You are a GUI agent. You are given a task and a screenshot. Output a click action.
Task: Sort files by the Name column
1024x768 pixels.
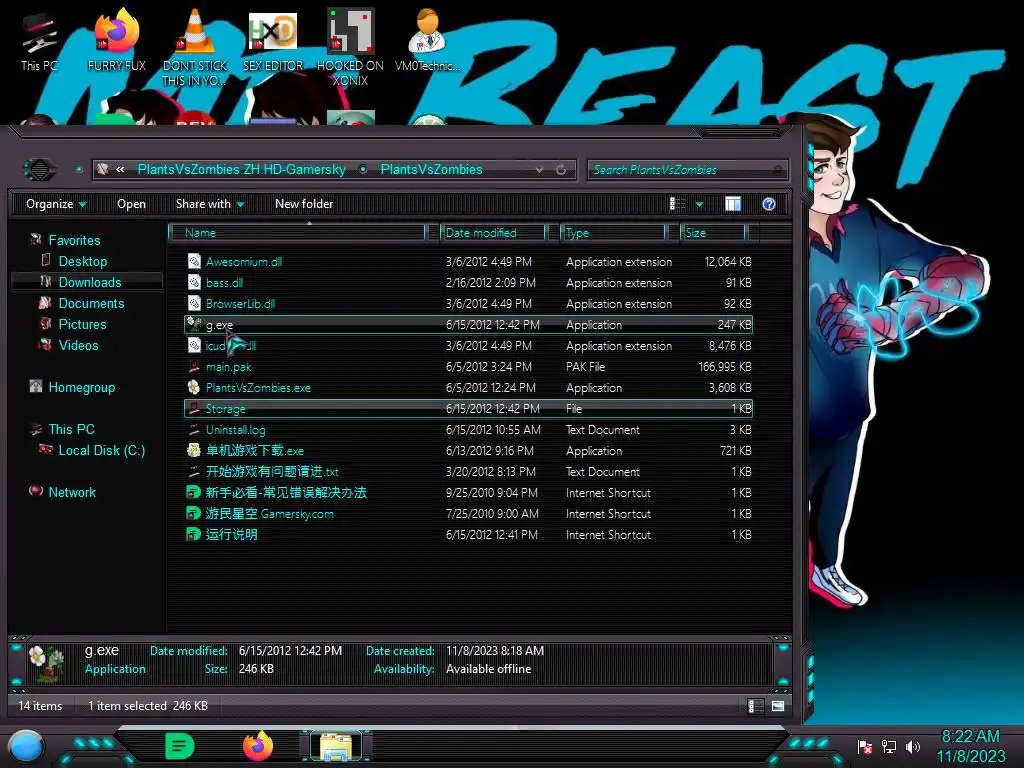(x=297, y=232)
